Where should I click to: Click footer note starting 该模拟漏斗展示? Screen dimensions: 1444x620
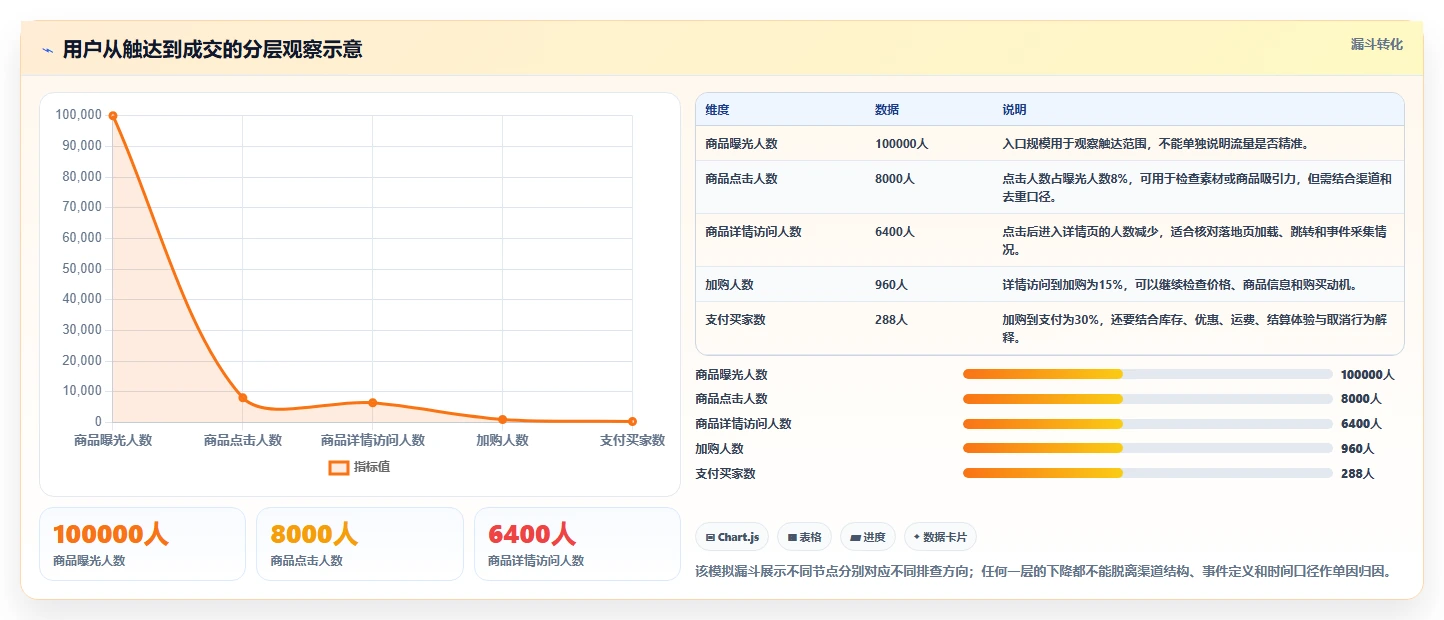click(x=1043, y=571)
